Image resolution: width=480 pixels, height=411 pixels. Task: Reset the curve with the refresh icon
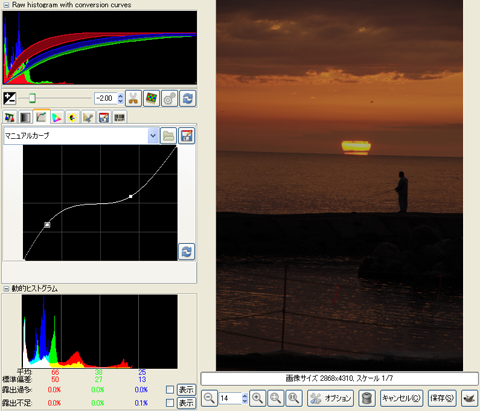[187, 251]
